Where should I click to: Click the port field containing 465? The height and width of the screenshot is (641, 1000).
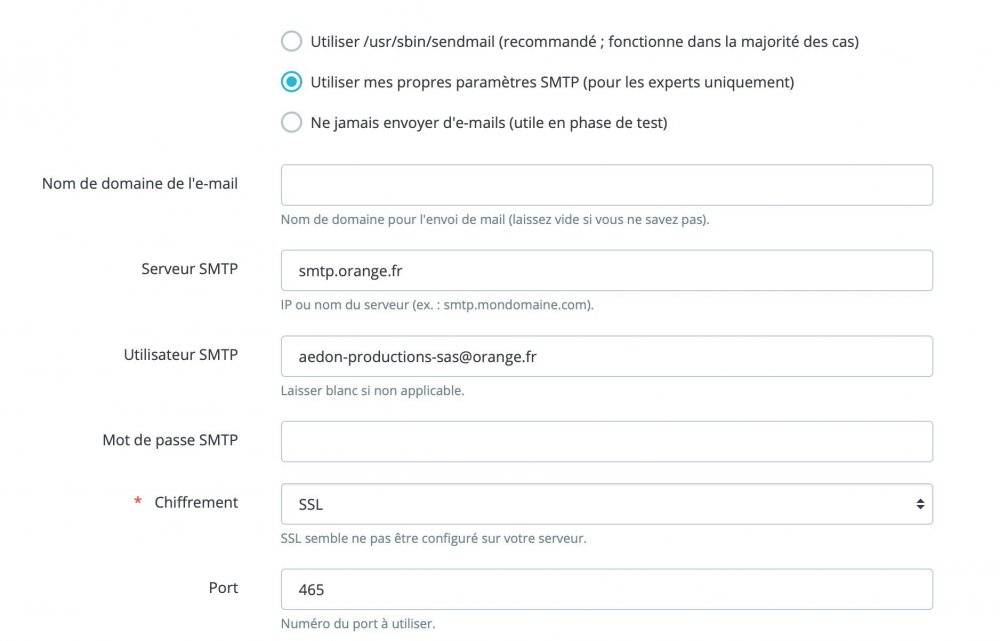606,590
